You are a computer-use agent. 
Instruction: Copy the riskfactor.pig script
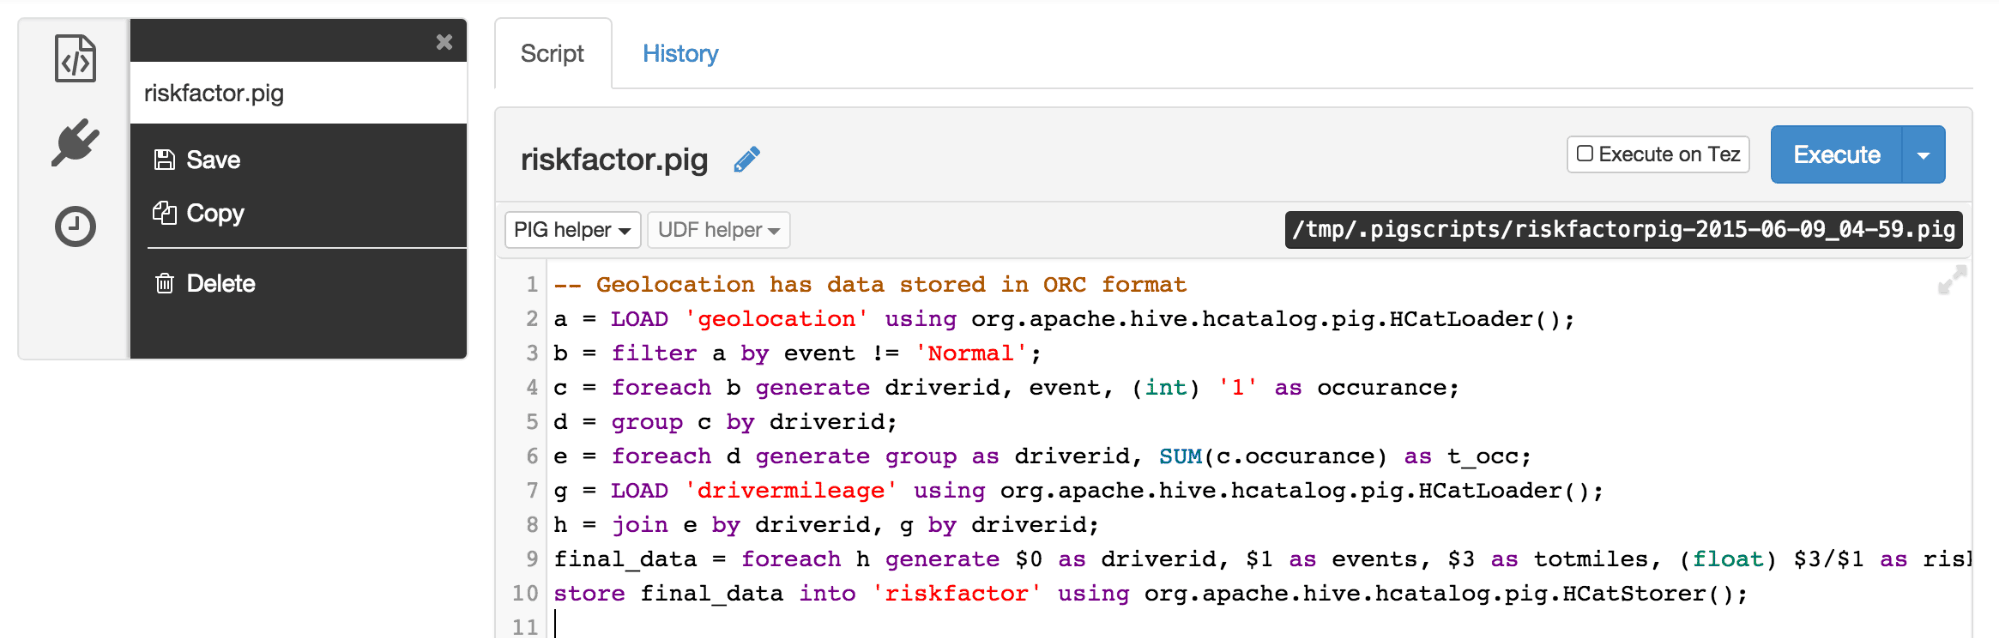pyautogui.click(x=198, y=213)
